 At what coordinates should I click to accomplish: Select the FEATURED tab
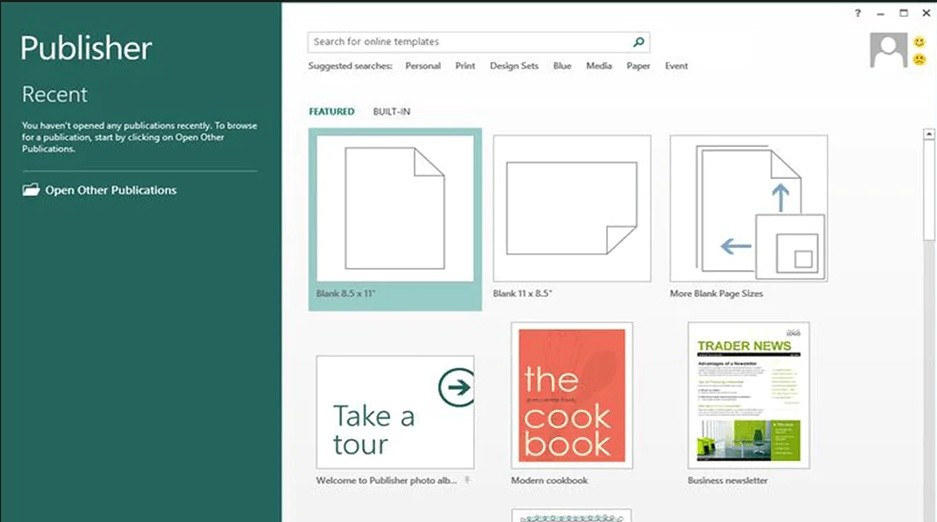pos(331,112)
